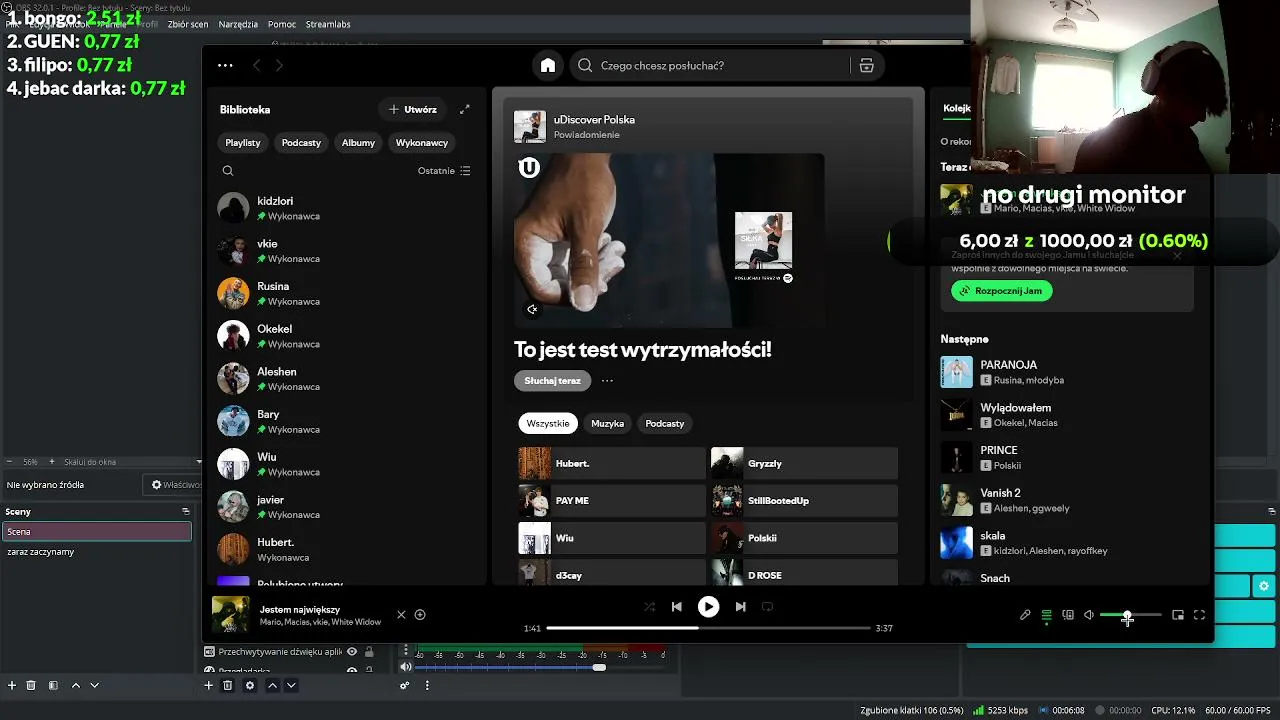1280x720 pixels.
Task: Open the StillBootedUp shortcut tile
Action: click(x=804, y=501)
